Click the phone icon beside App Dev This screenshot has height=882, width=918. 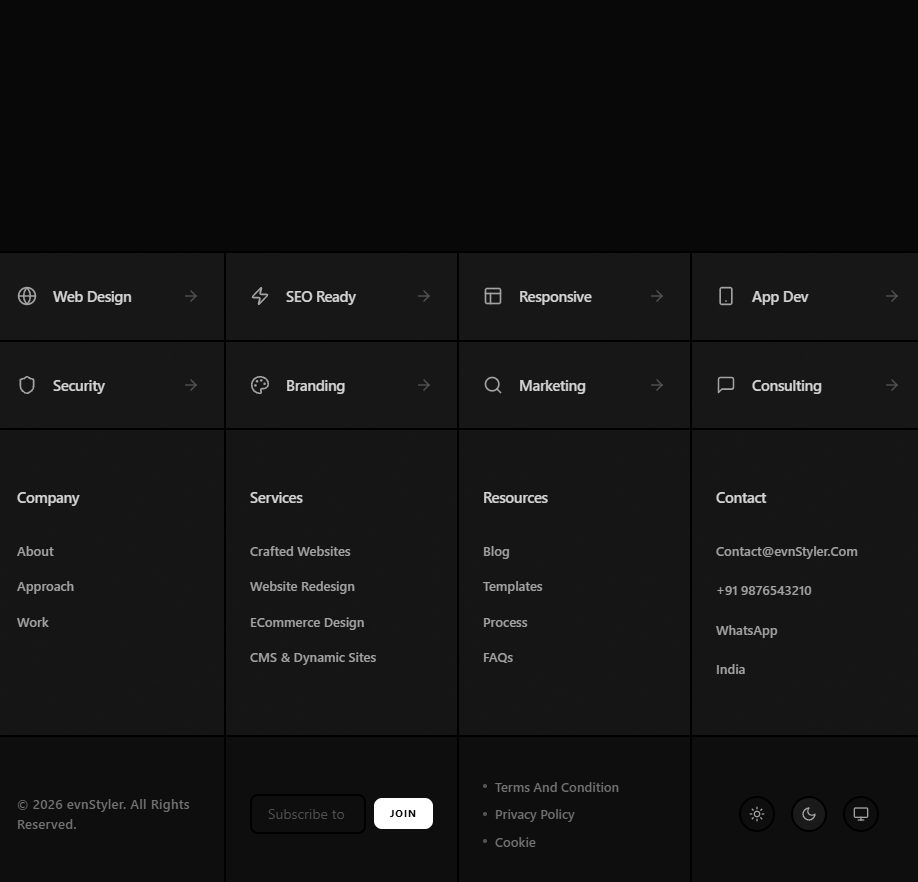726,296
